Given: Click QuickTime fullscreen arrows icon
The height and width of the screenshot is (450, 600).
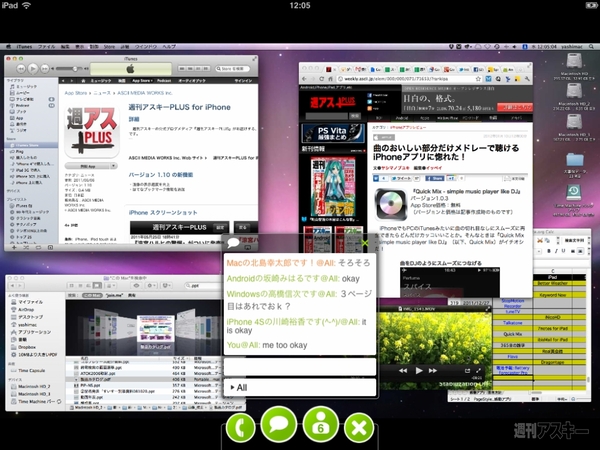Looking at the screenshot, I should pos(478,370).
